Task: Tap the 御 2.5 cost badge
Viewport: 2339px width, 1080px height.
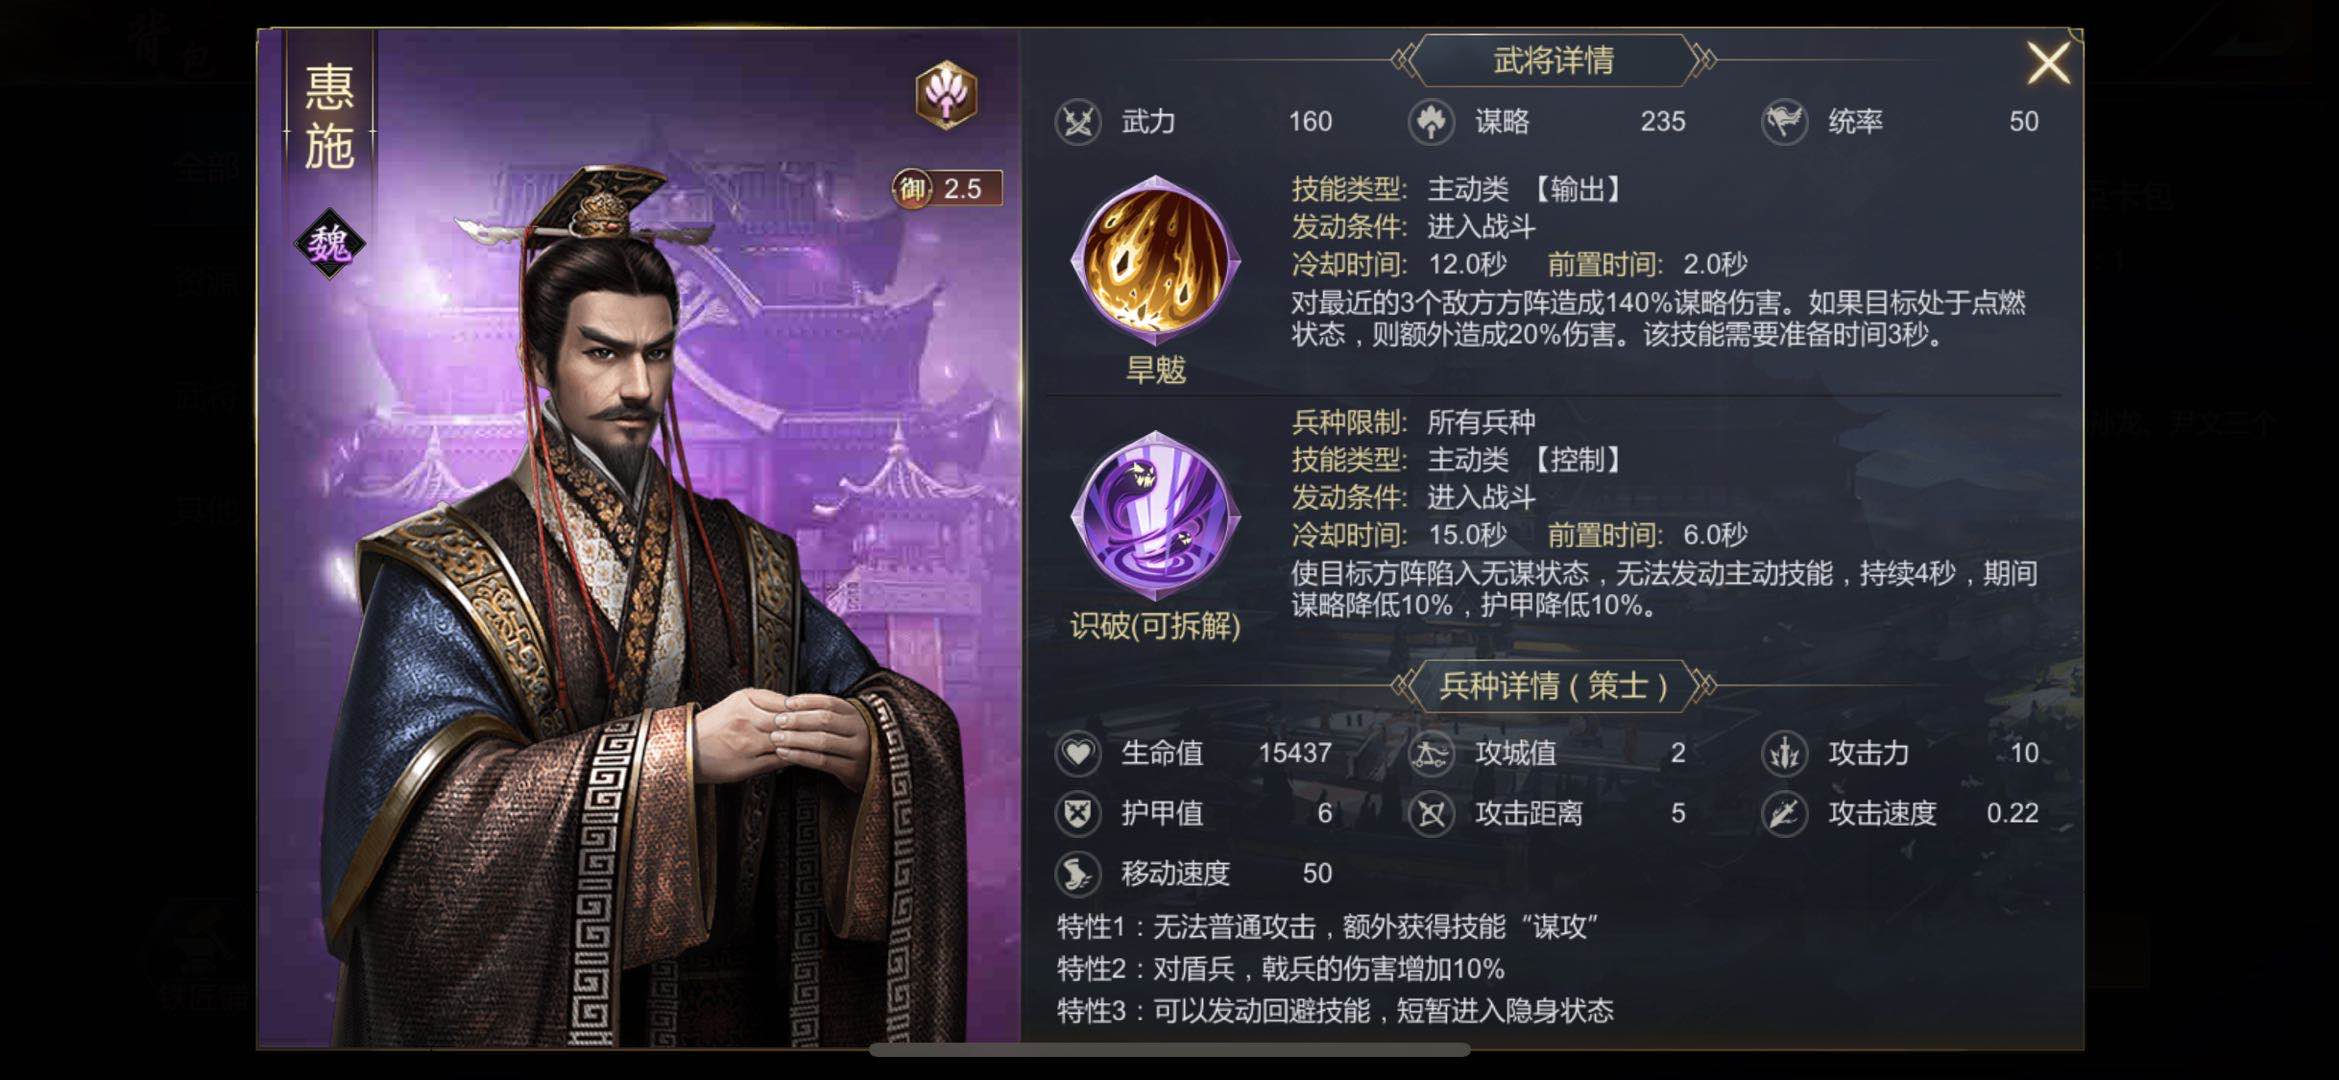Action: click(946, 188)
